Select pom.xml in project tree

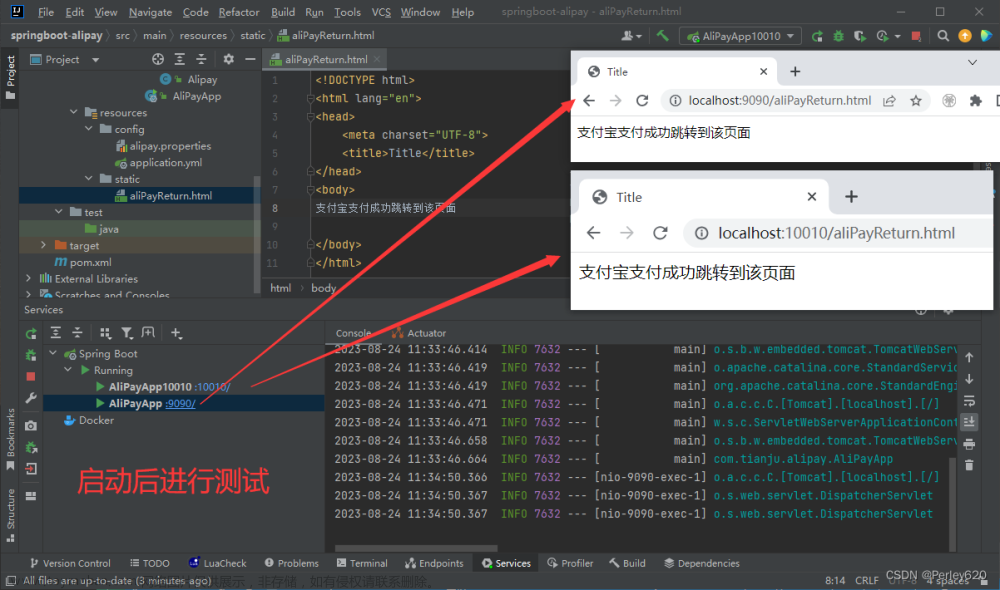(83, 262)
